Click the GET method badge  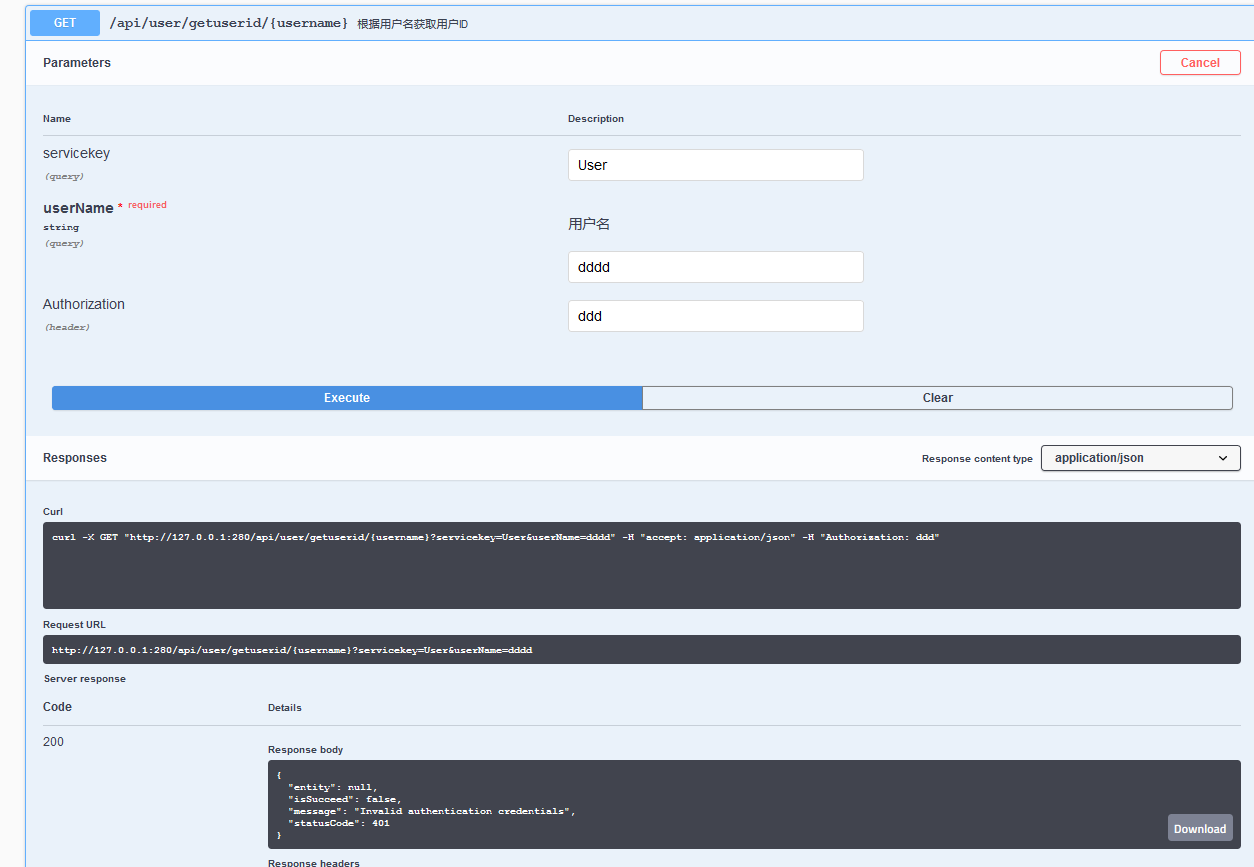tap(65, 23)
